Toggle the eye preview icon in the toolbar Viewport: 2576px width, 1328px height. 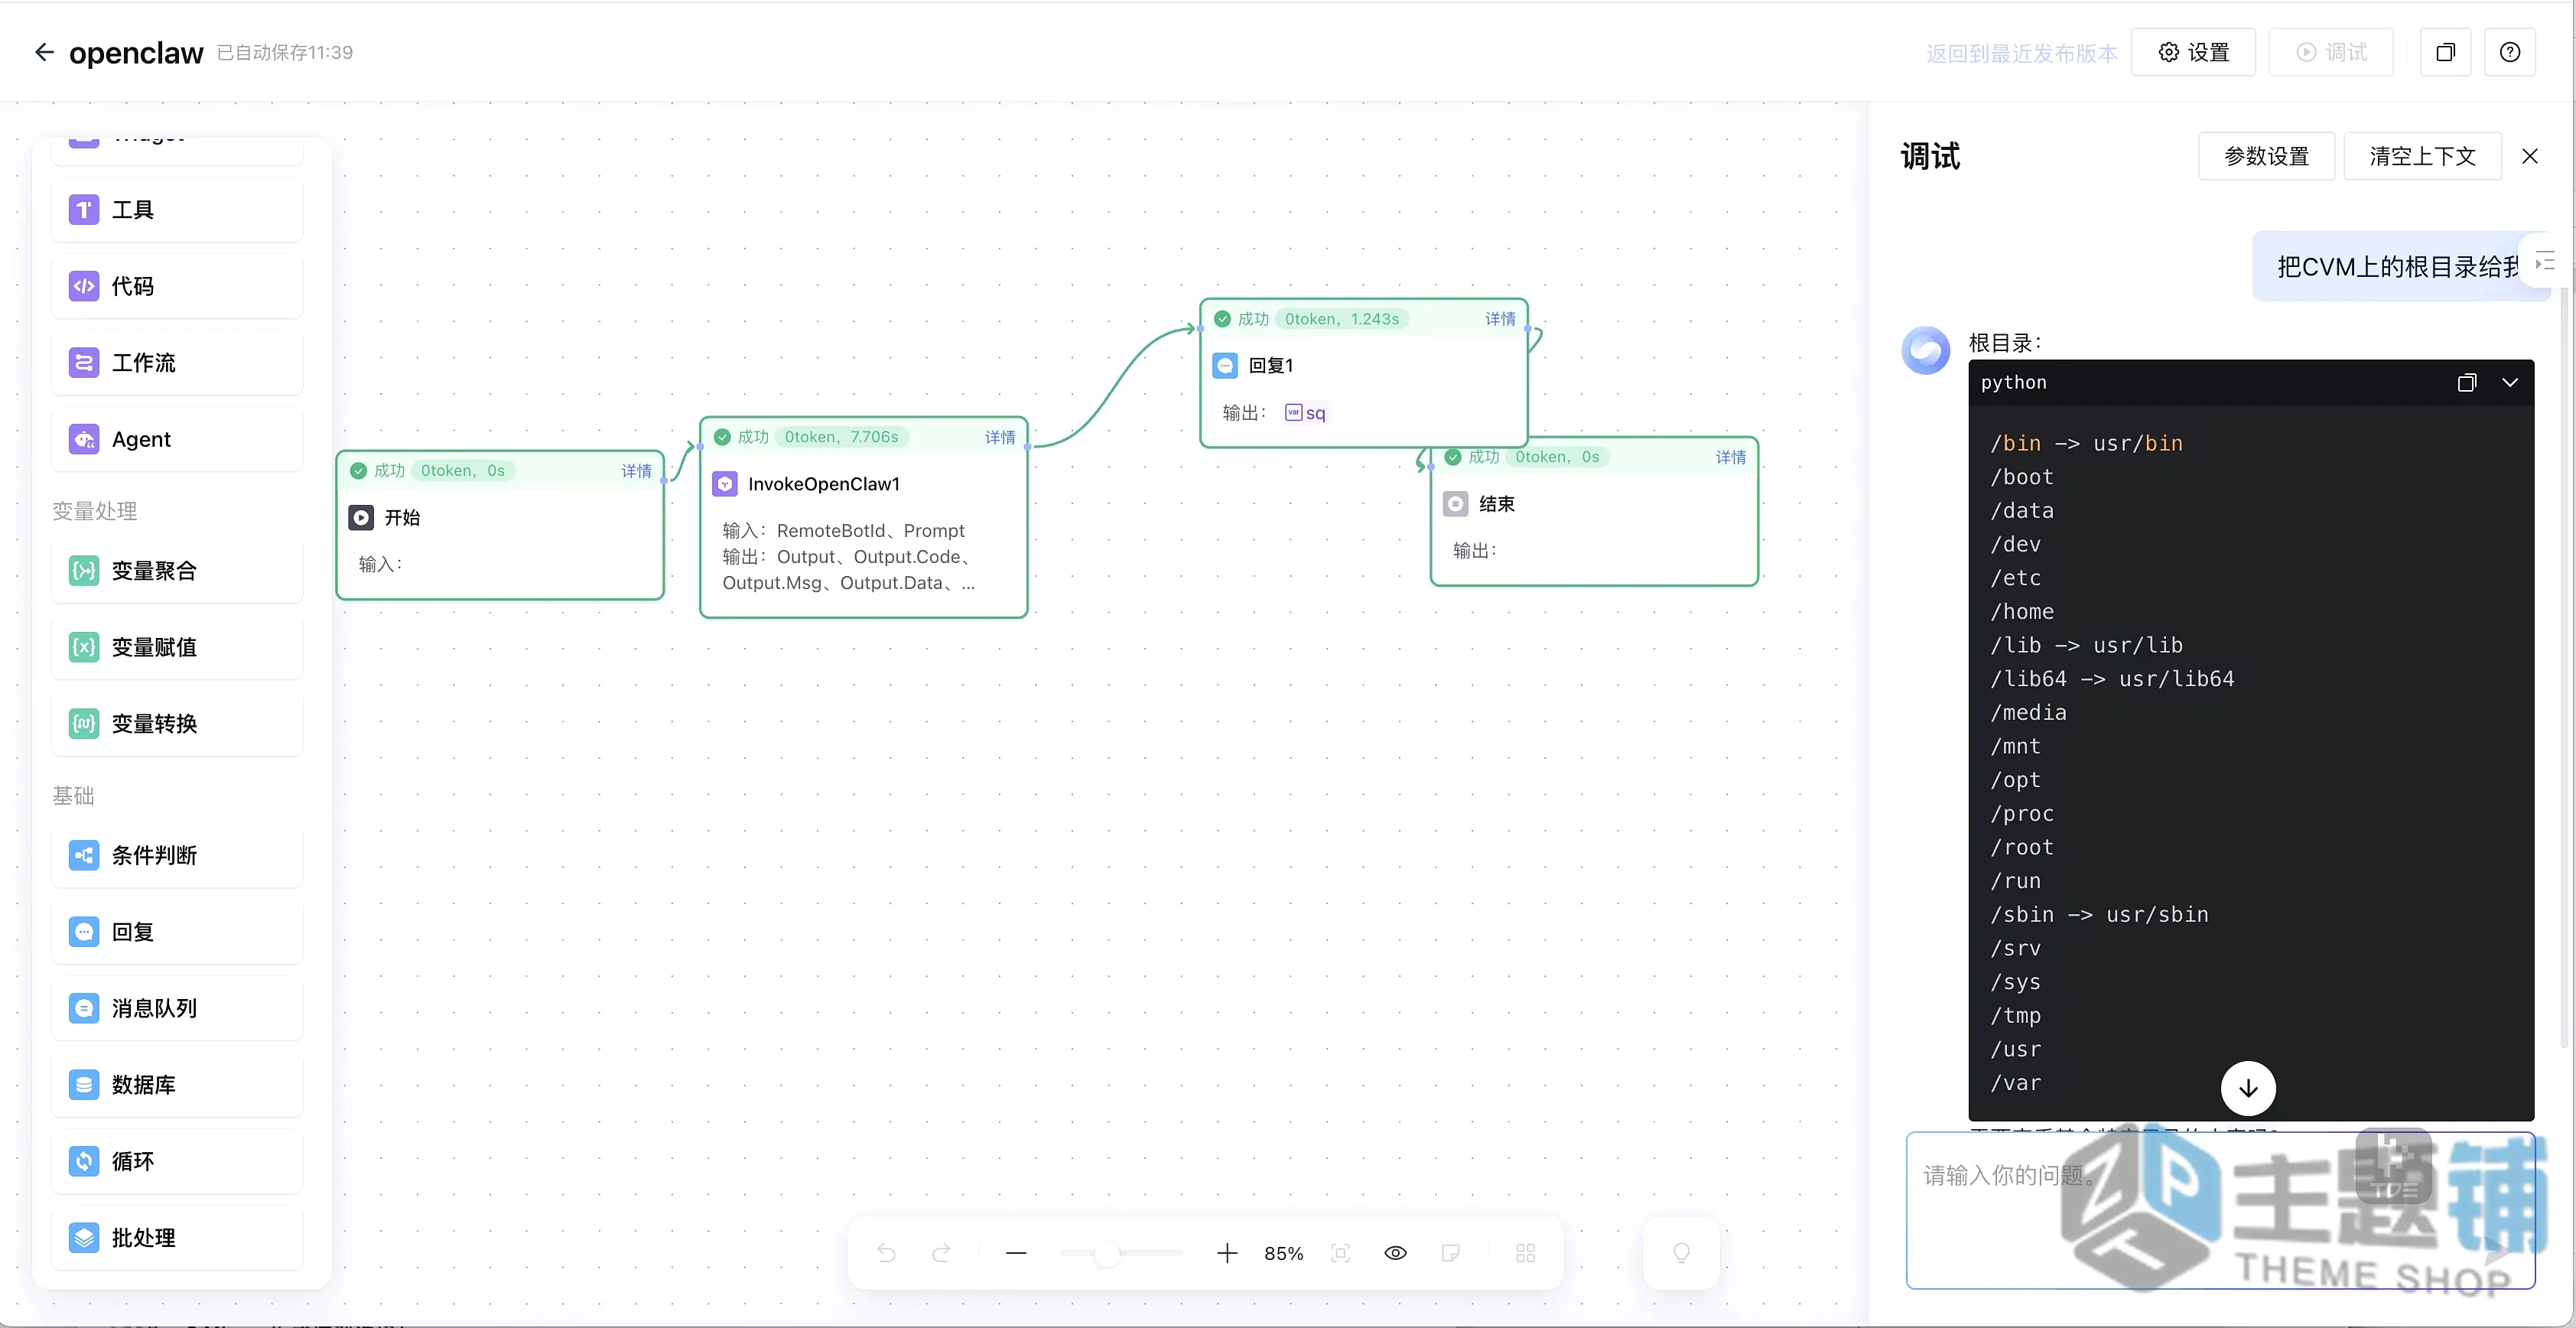pyautogui.click(x=1396, y=1253)
